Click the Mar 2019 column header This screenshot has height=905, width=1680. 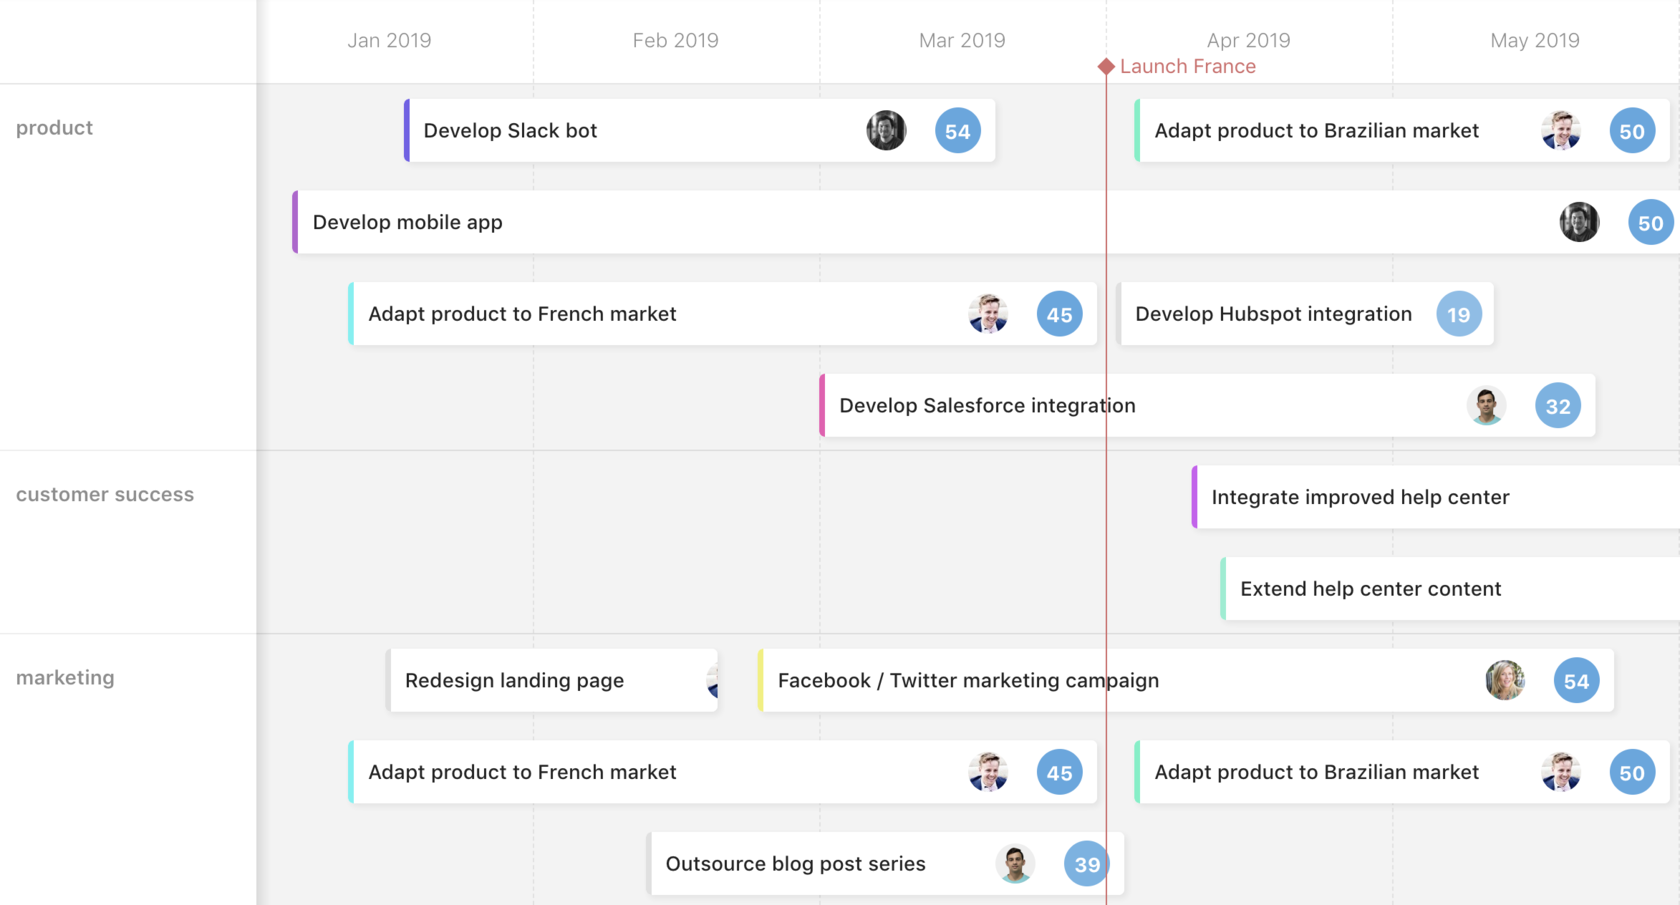[961, 40]
